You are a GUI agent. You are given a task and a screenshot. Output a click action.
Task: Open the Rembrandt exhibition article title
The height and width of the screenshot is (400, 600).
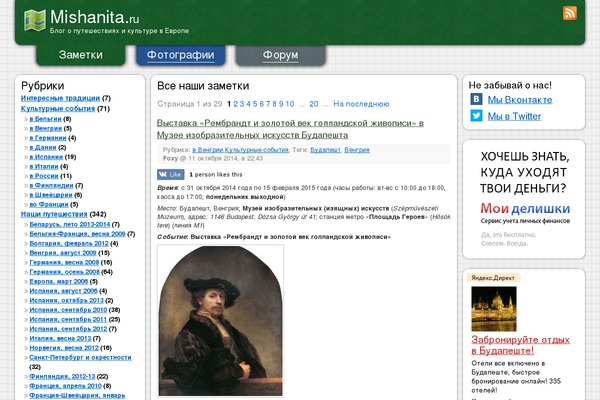pyautogui.click(x=290, y=129)
